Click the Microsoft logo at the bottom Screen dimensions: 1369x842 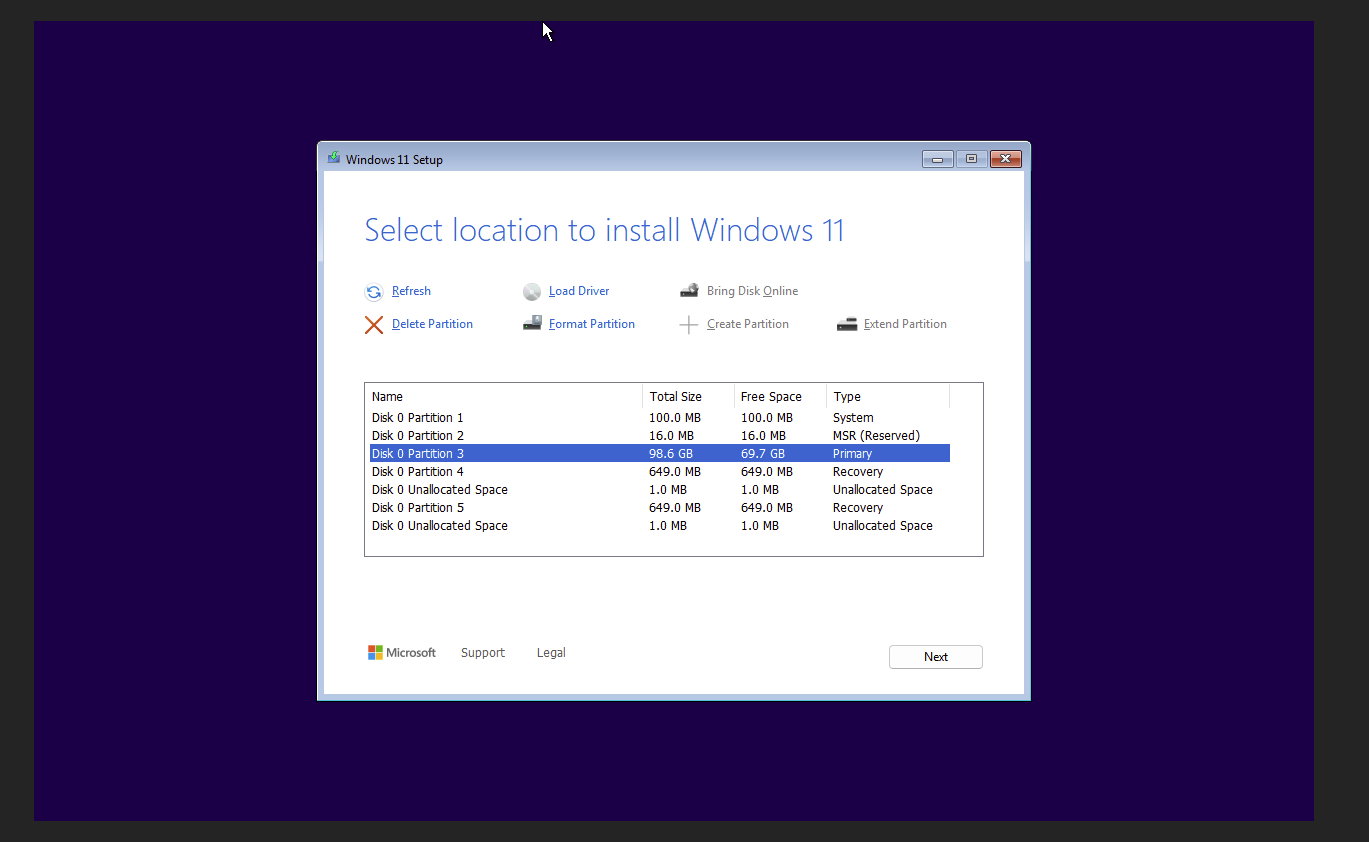coord(375,652)
